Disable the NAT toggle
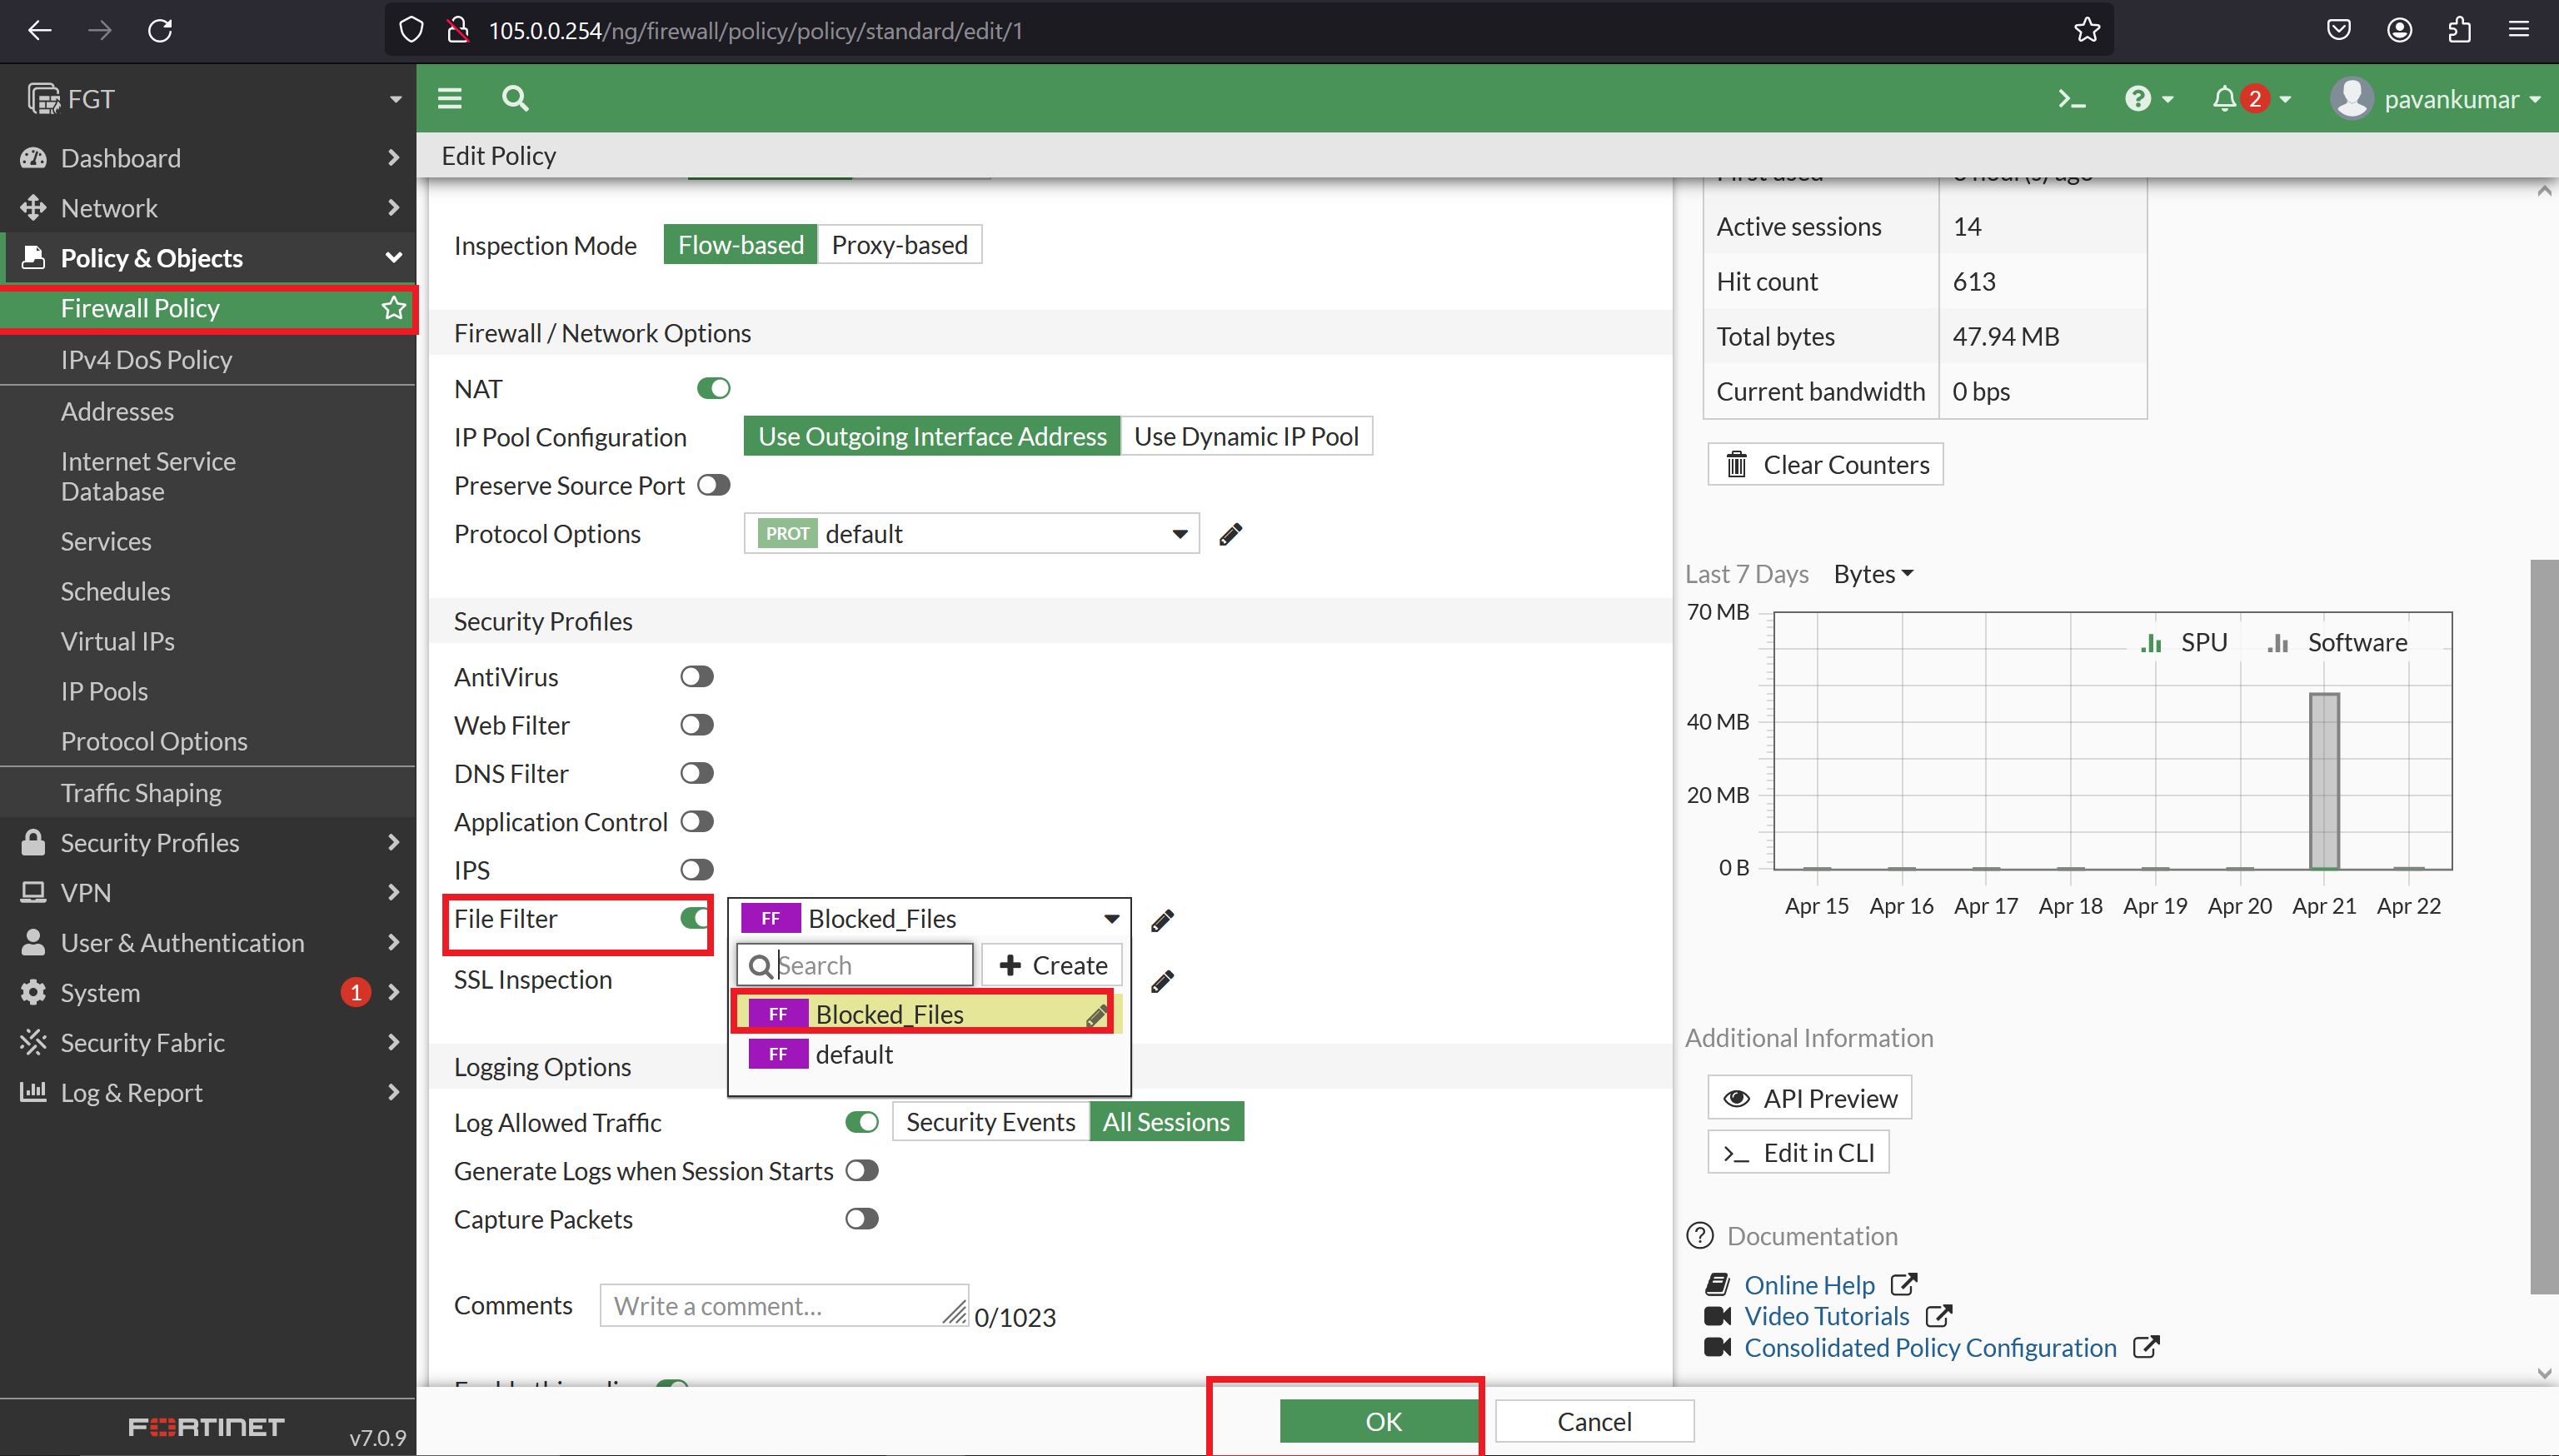This screenshot has width=2559, height=1456. point(713,387)
